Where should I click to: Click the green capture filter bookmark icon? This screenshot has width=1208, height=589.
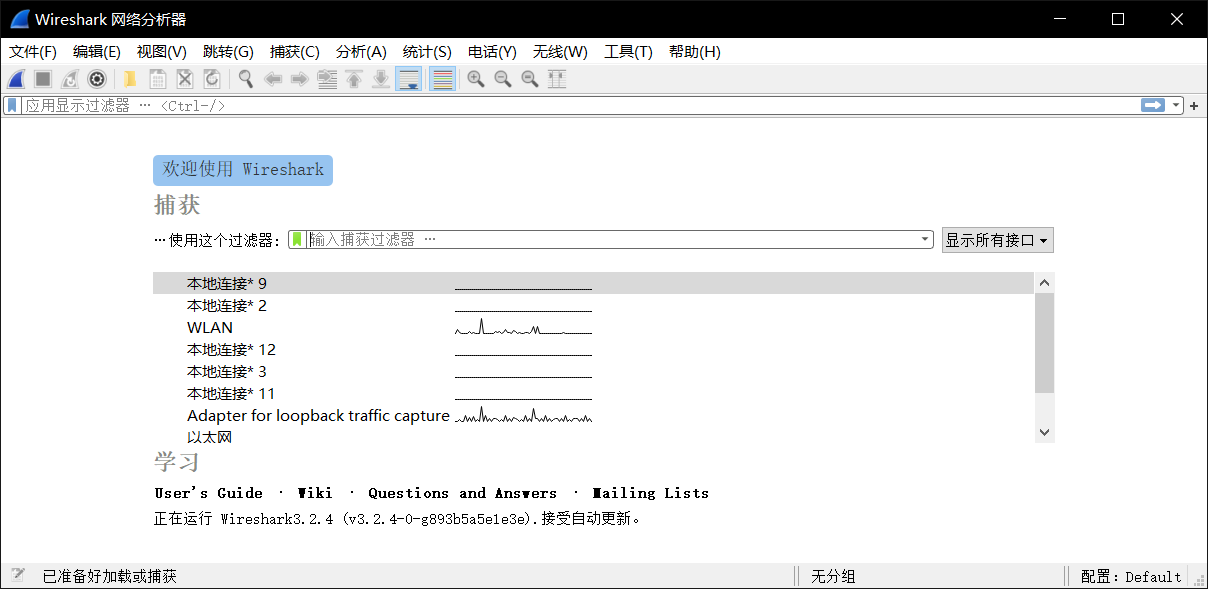[x=297, y=239]
